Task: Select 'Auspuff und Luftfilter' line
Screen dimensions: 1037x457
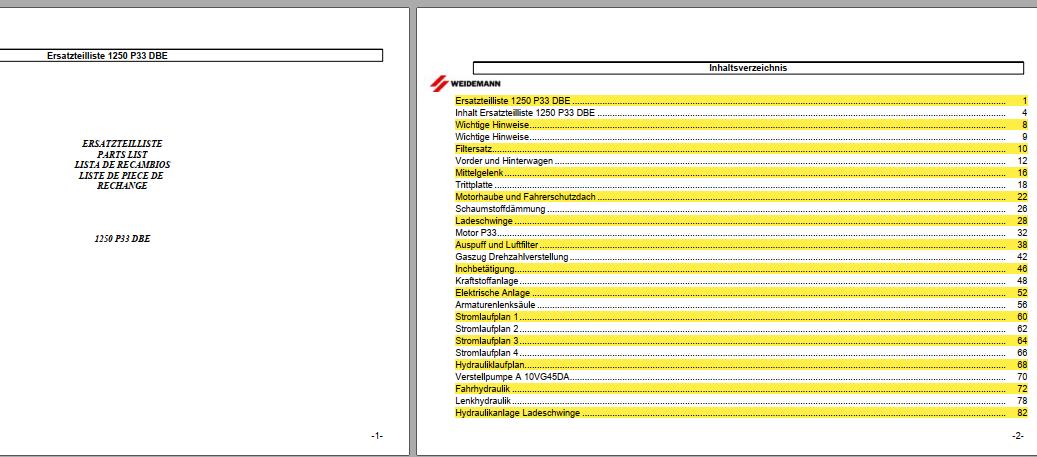Action: [741, 245]
